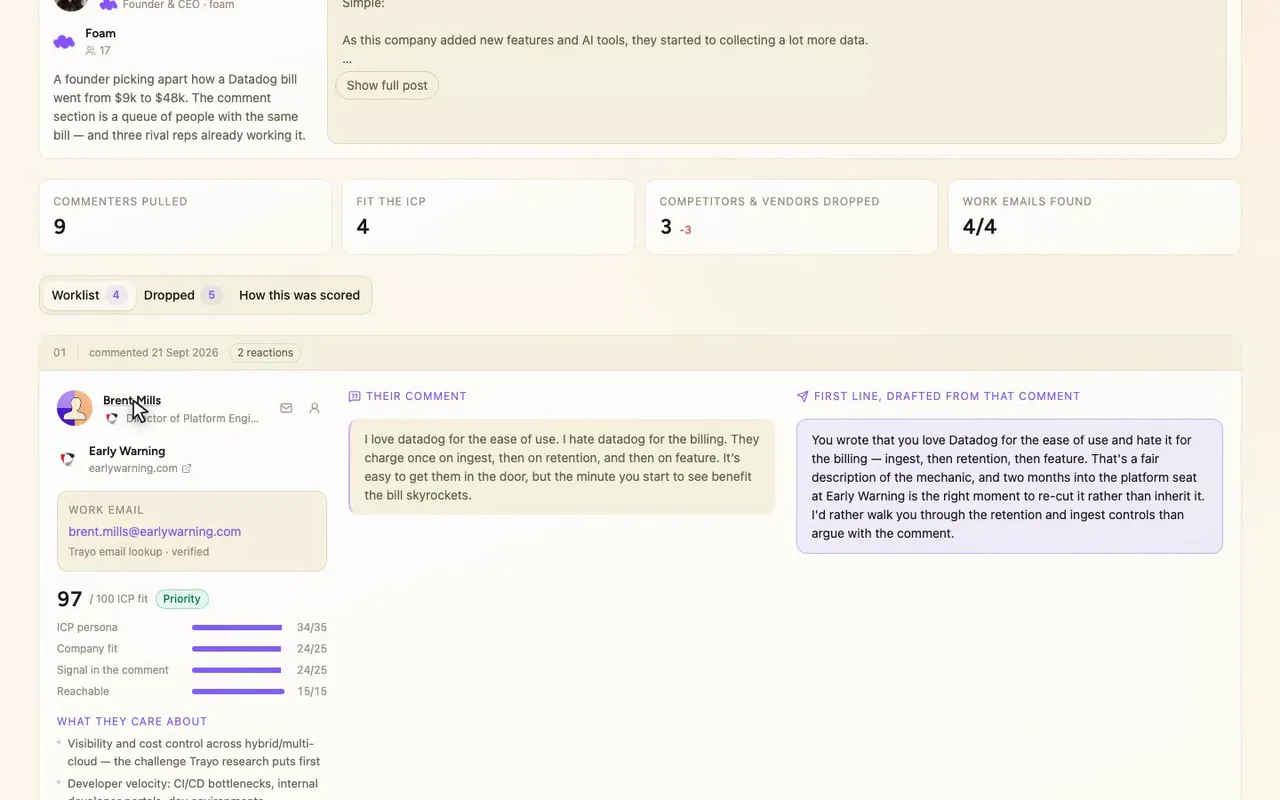Click Brent Mills' avatar photo

click(x=75, y=408)
